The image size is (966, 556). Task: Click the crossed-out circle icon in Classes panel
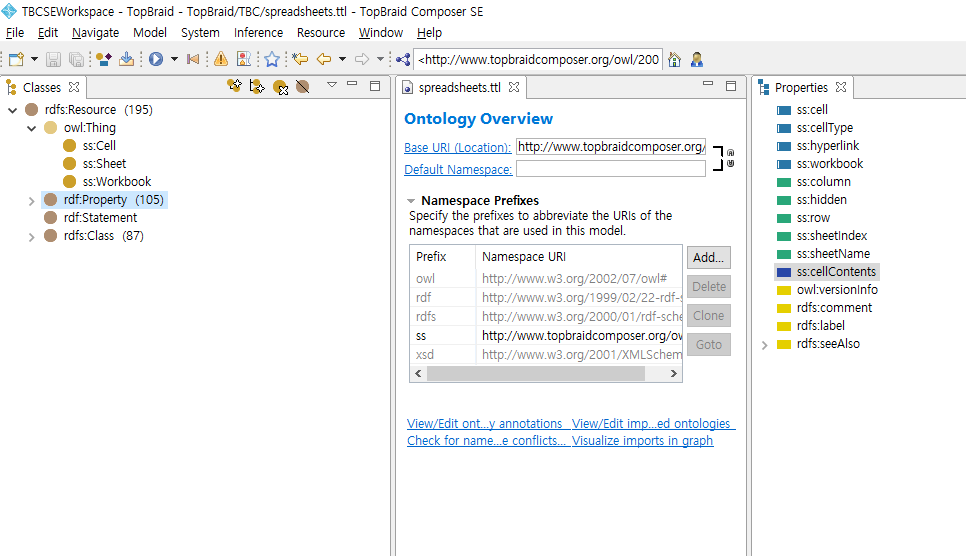(x=302, y=87)
